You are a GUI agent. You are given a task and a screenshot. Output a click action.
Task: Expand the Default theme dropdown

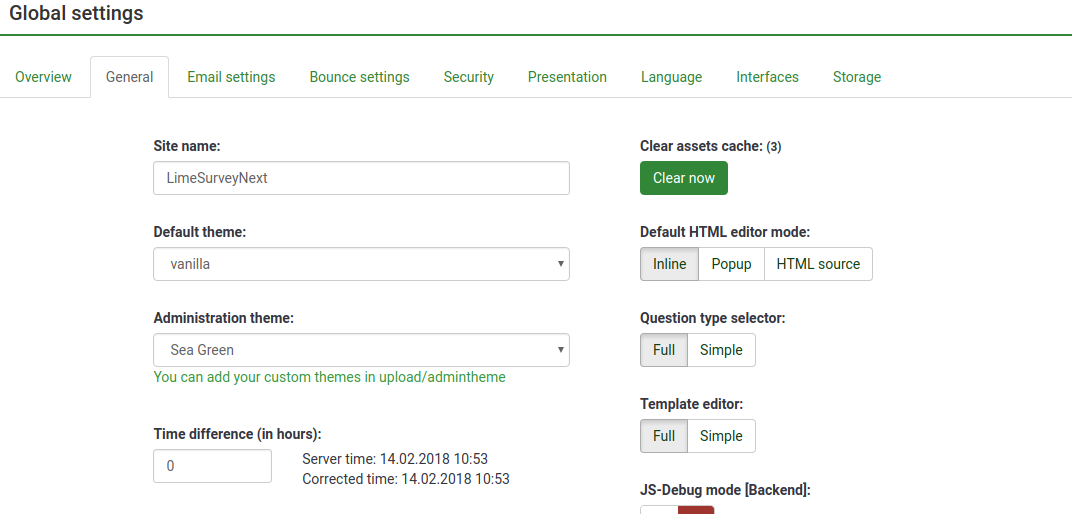[x=361, y=264]
